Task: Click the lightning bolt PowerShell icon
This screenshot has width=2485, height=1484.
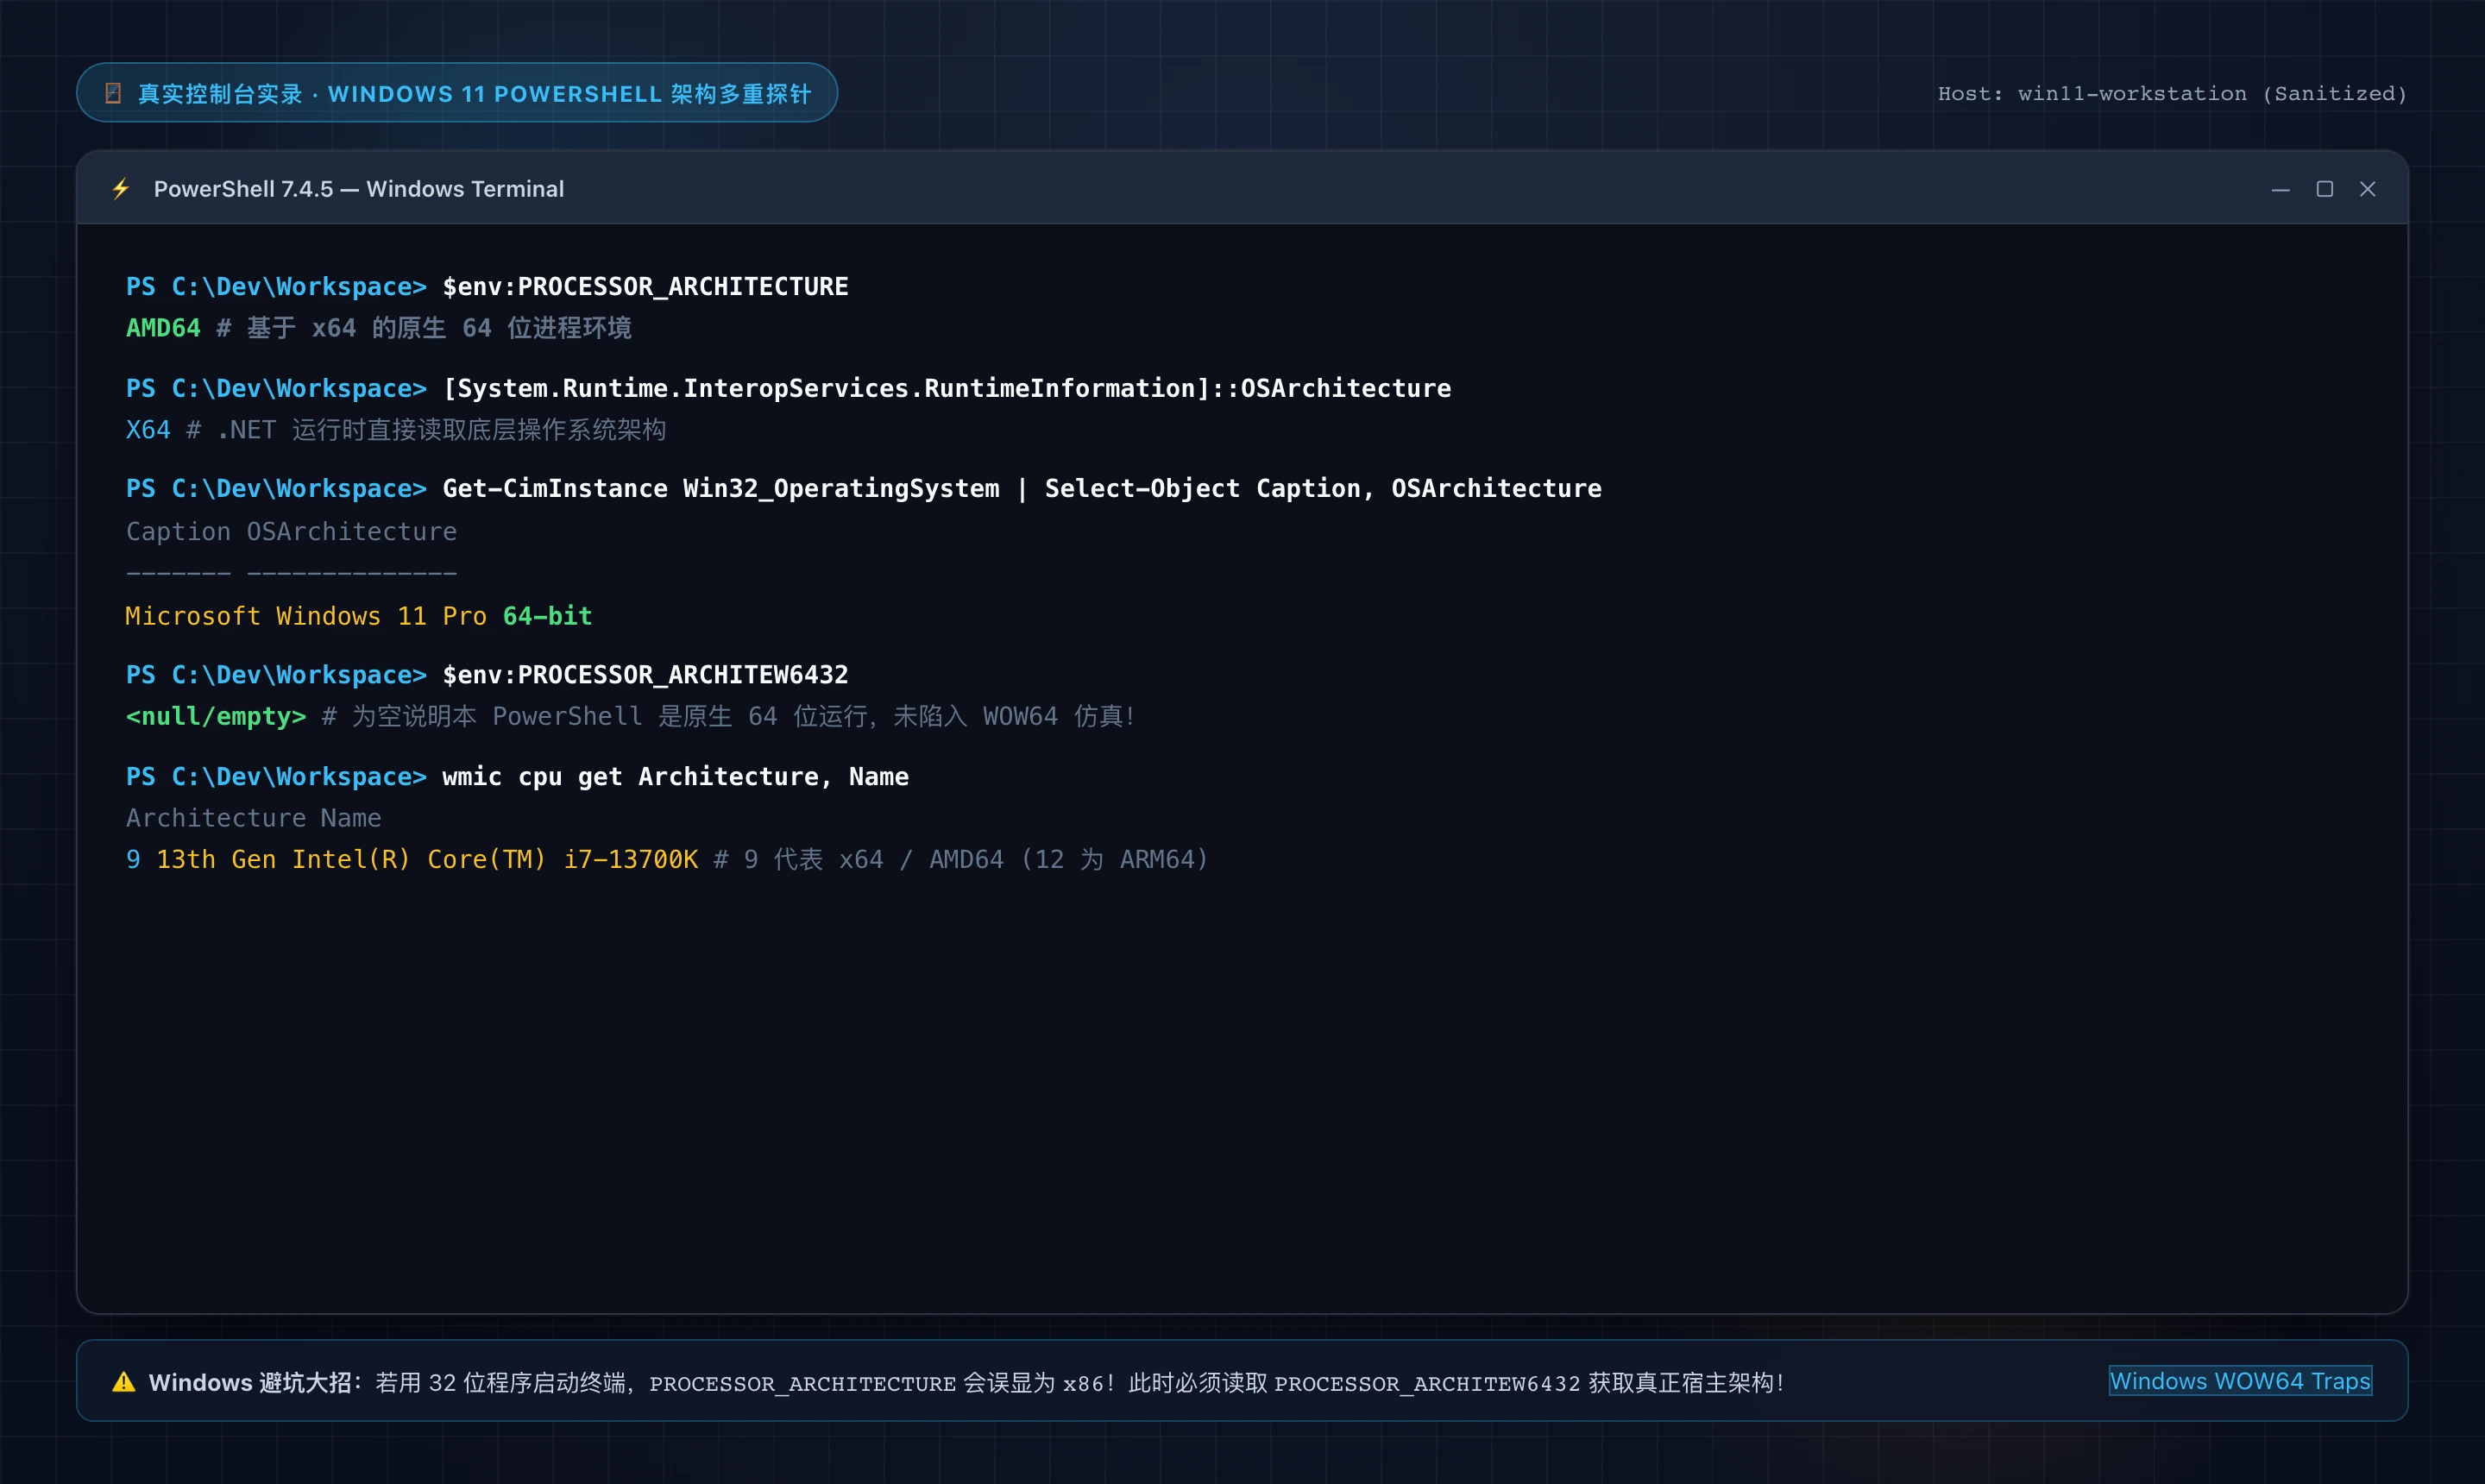Action: [x=121, y=189]
